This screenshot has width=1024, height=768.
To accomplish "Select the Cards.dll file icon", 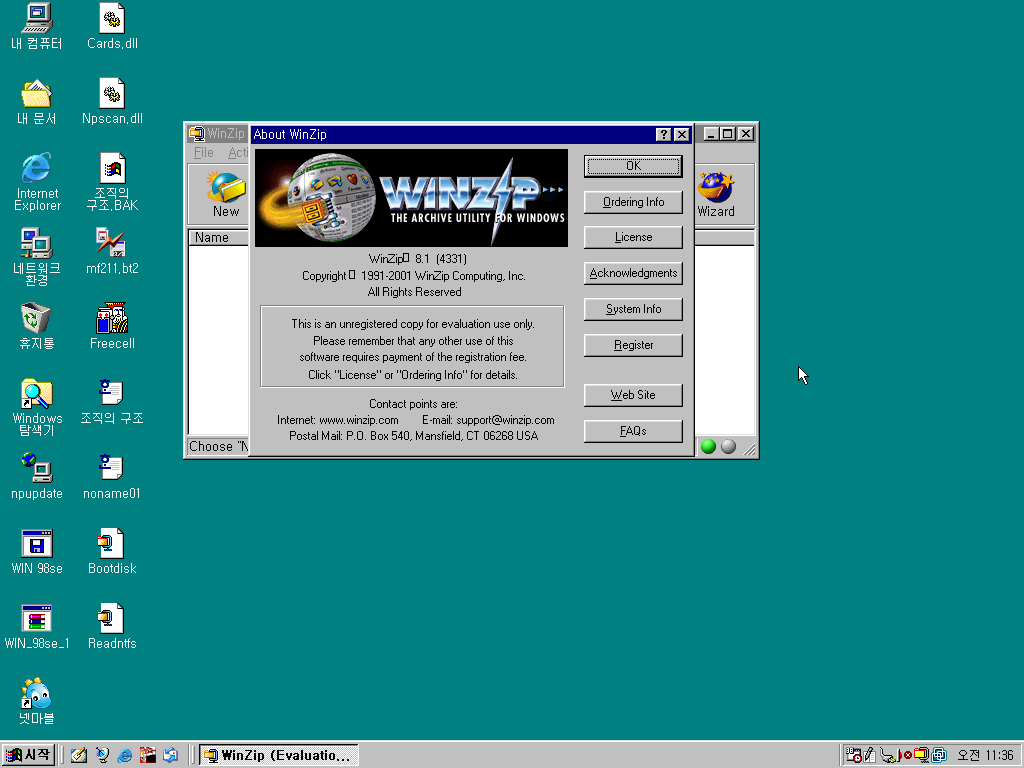I will pyautogui.click(x=112, y=27).
